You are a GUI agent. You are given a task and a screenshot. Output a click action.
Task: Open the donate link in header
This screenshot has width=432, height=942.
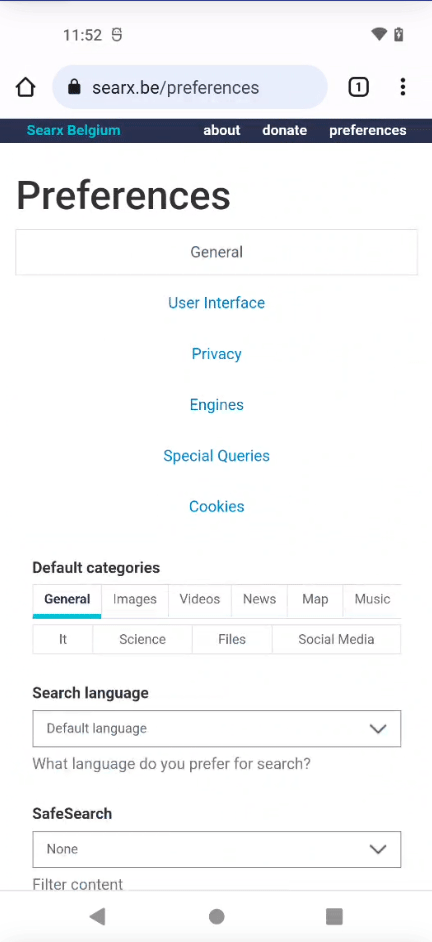(285, 130)
